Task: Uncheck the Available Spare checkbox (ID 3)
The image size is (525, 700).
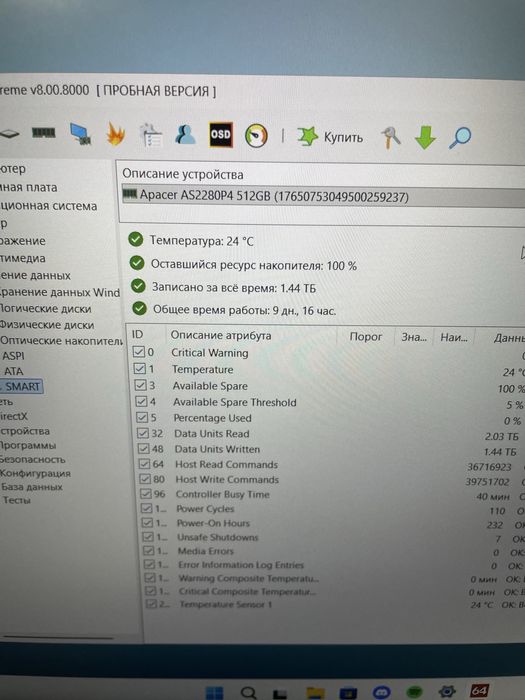Action: click(x=141, y=385)
